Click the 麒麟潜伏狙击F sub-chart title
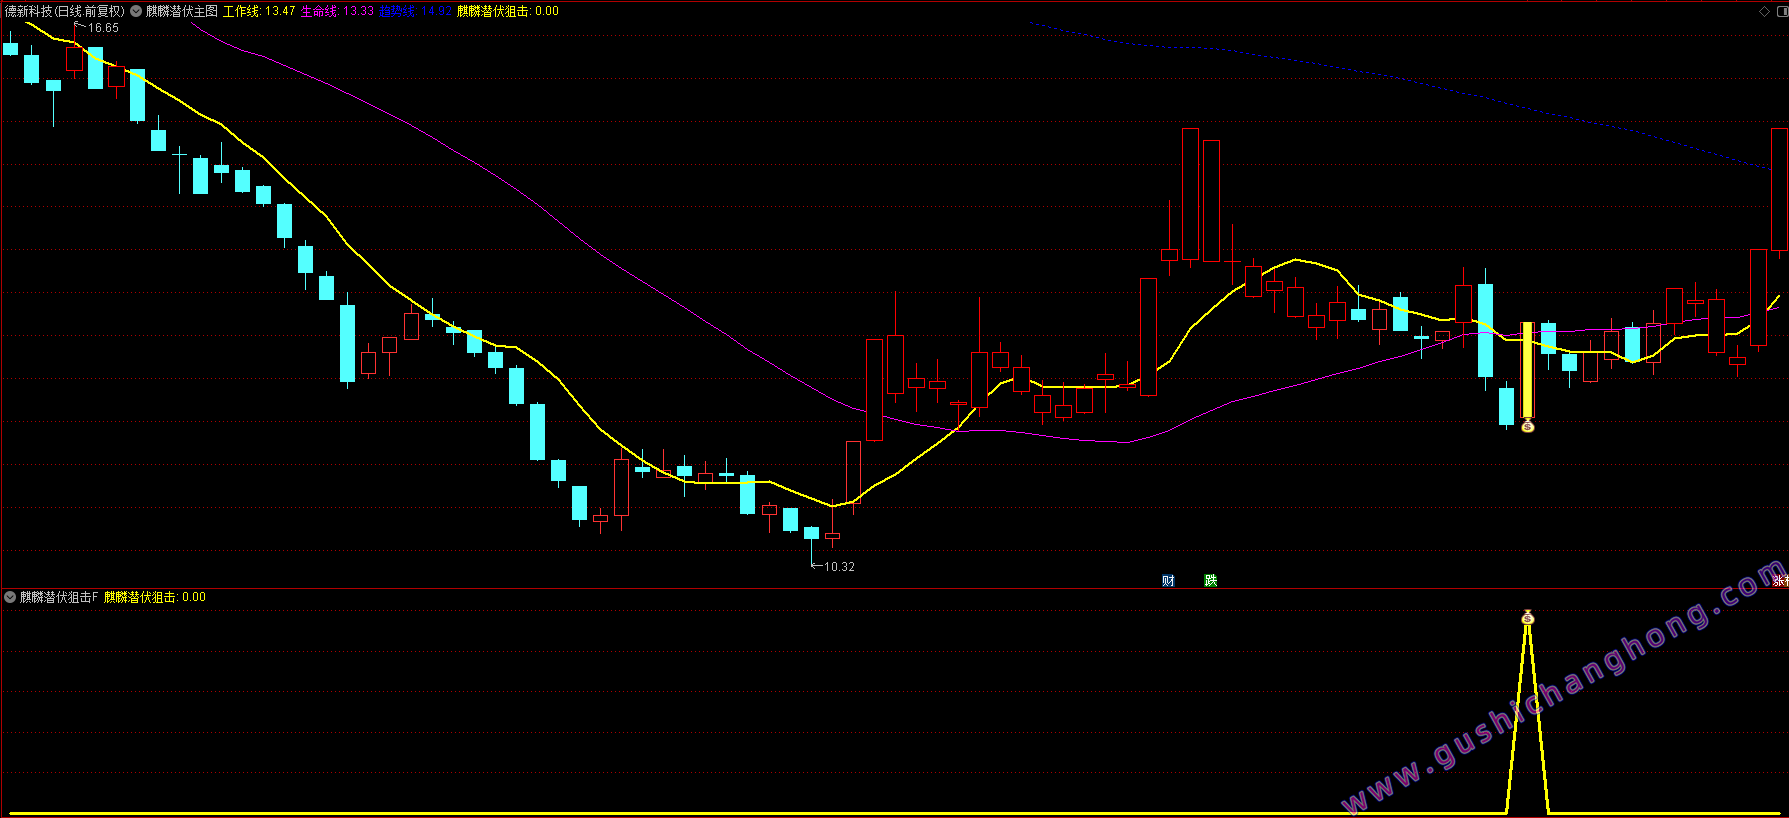The image size is (1789, 818). tap(59, 597)
